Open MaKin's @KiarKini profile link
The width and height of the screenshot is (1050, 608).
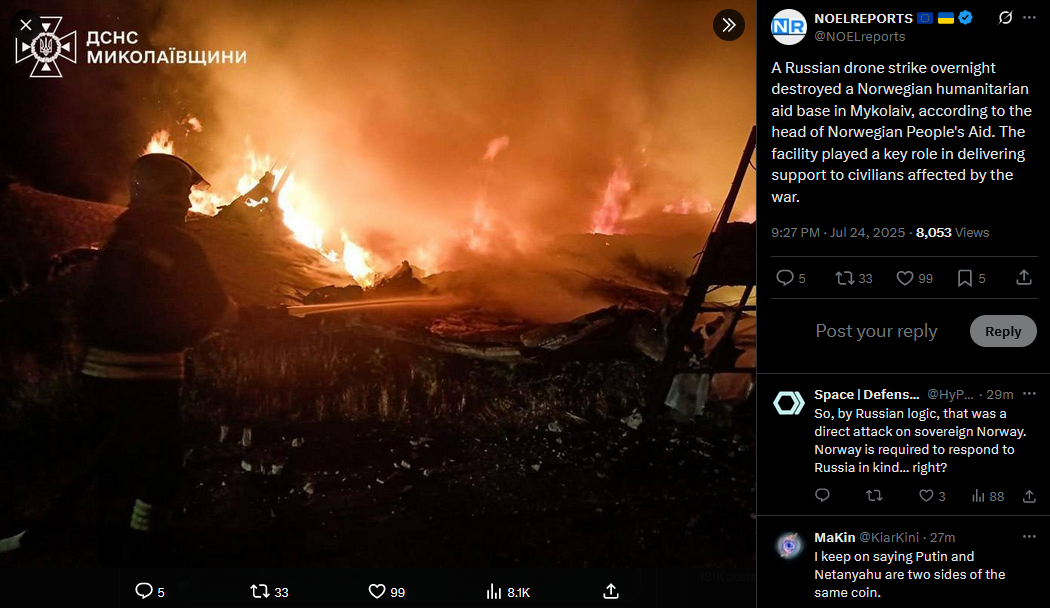(889, 537)
